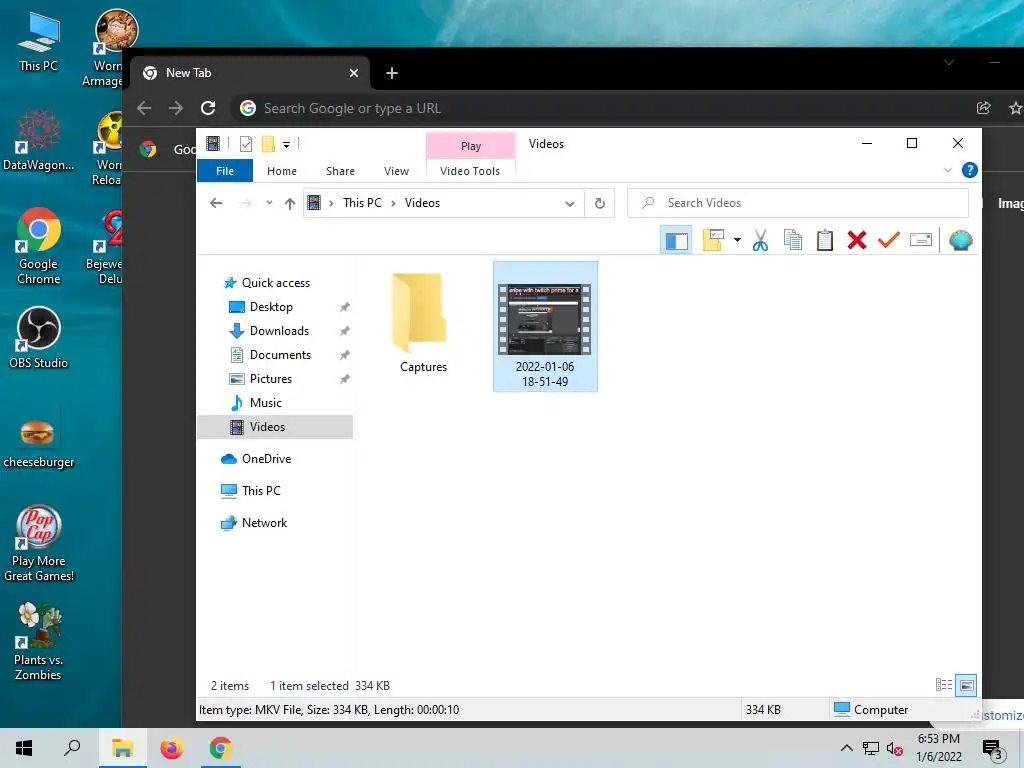Unpin Pictures using its pin icon
Viewport: 1024px width, 768px height.
click(345, 379)
